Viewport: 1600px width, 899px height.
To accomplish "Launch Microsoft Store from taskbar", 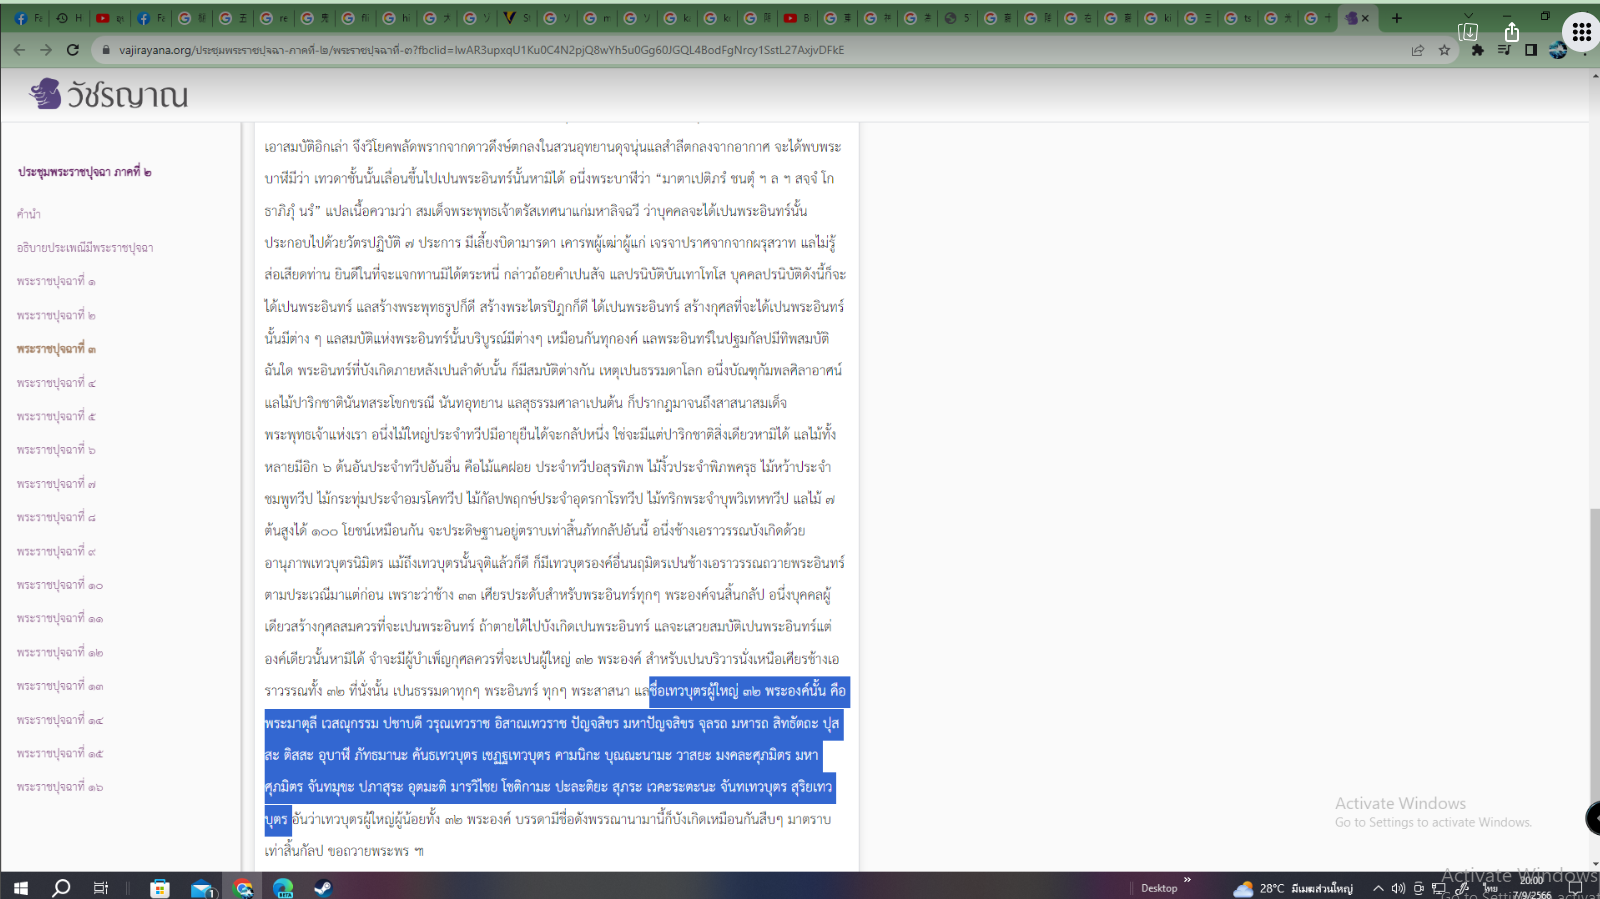I will pyautogui.click(x=159, y=887).
